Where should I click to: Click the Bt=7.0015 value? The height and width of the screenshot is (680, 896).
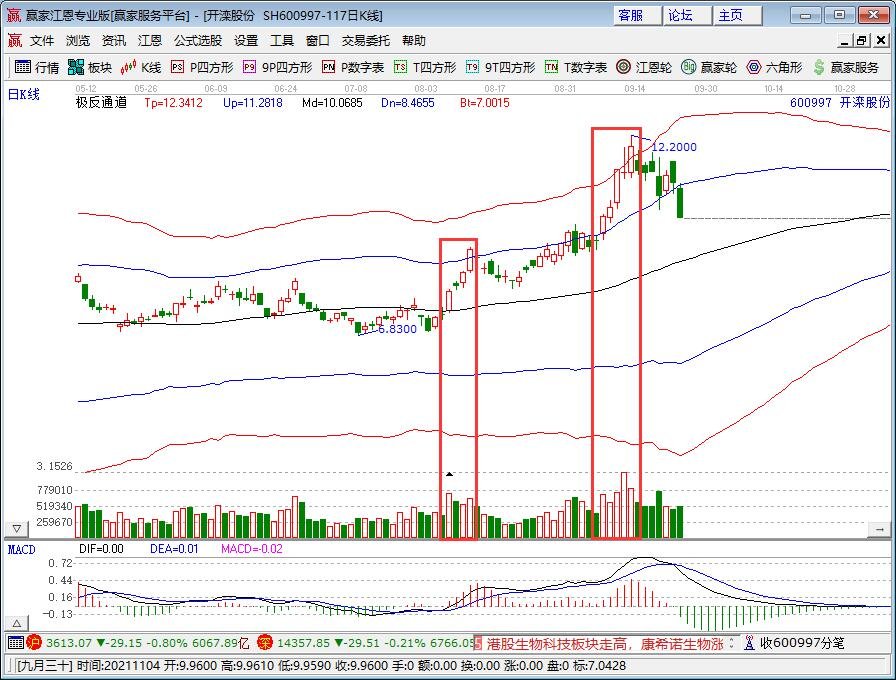coord(485,103)
